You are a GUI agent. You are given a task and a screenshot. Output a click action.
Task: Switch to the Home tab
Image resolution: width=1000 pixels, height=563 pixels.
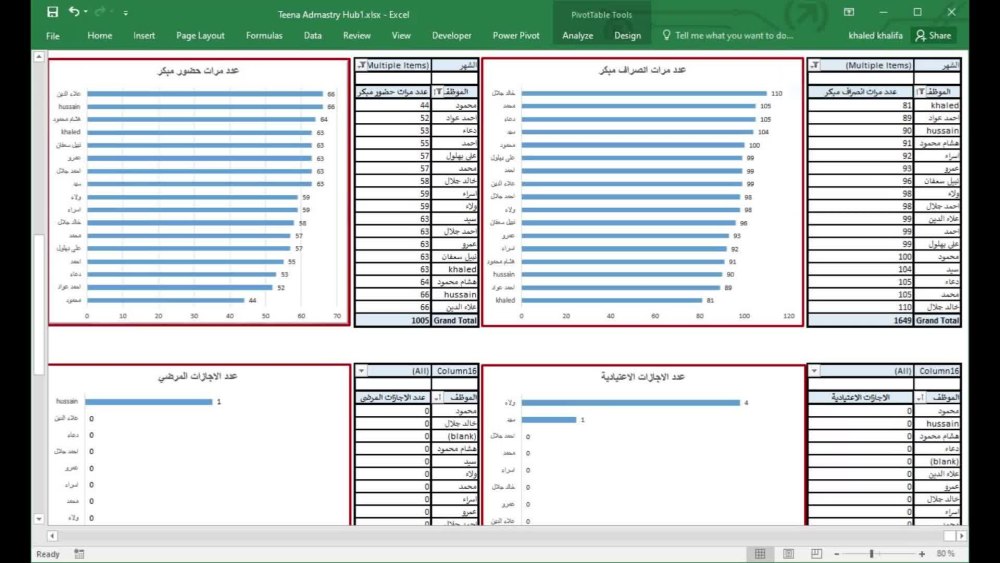(x=99, y=36)
